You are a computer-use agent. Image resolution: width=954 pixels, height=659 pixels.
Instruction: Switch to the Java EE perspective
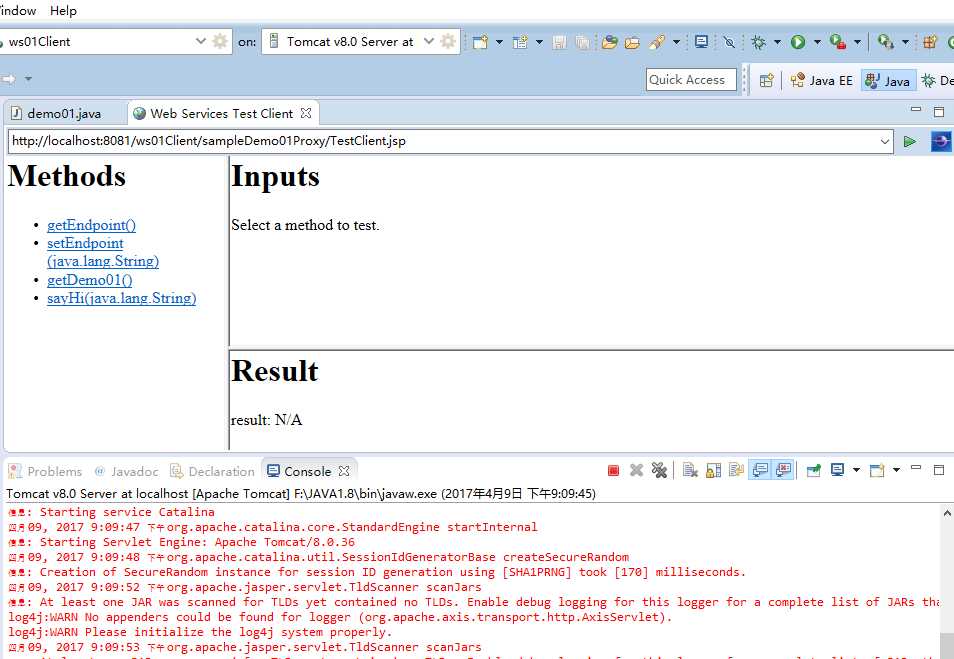(x=821, y=80)
